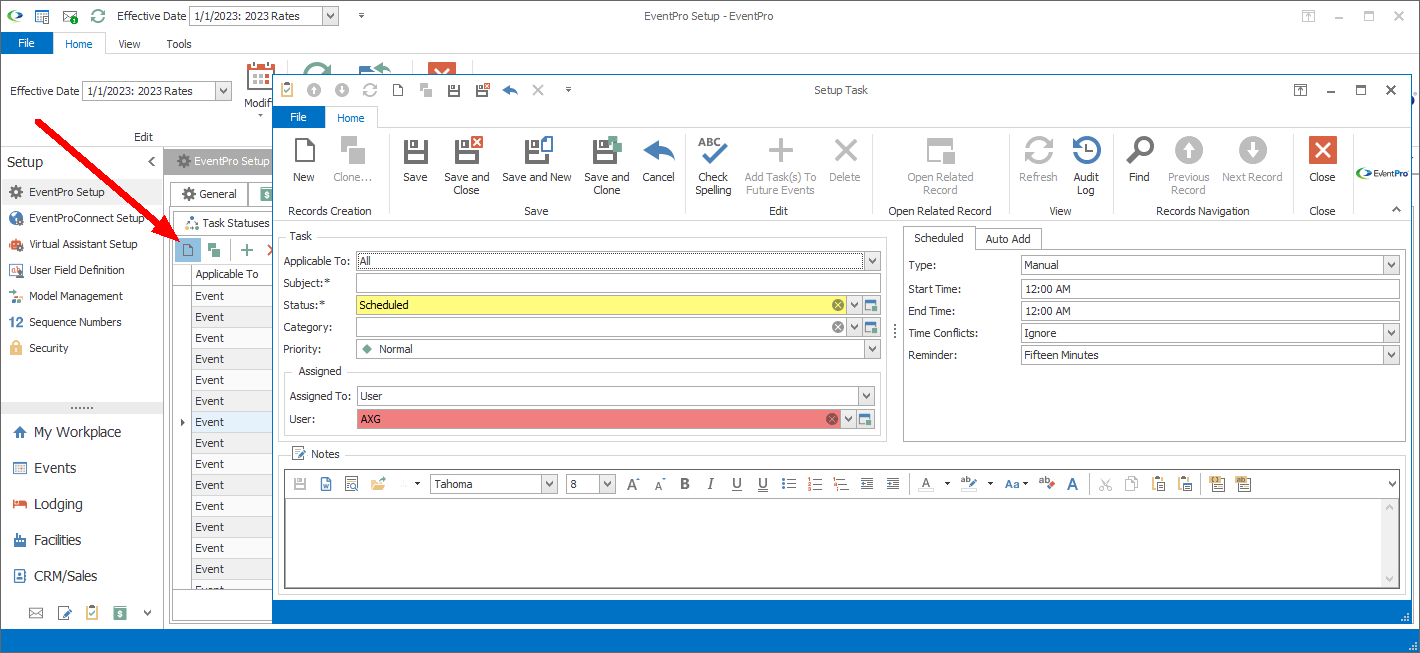1420x653 pixels.
Task: Open the Status dropdown arrow
Action: [854, 305]
